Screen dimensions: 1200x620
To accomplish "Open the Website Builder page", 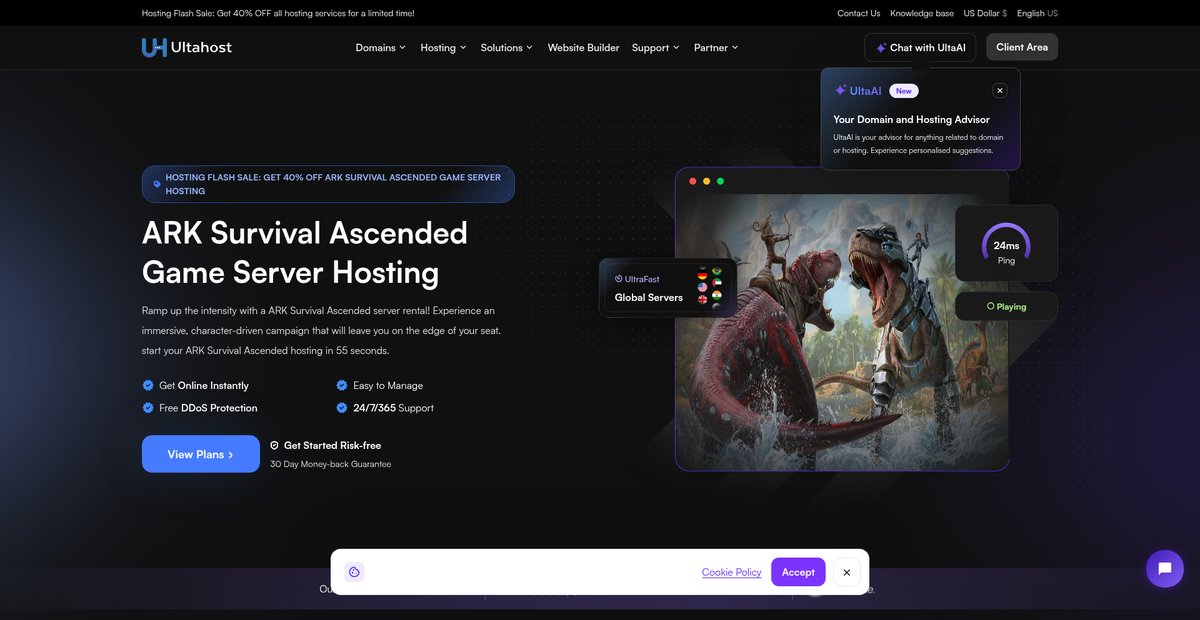I will 583,47.
